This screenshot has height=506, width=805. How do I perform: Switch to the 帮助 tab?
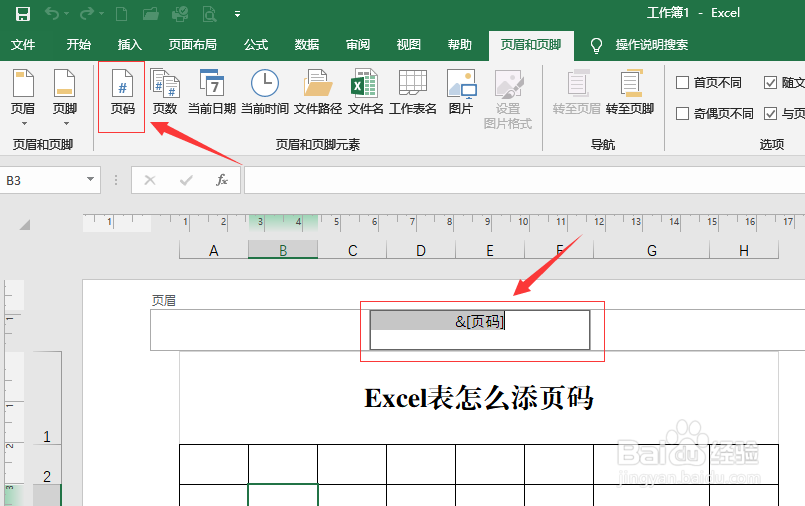(x=459, y=45)
